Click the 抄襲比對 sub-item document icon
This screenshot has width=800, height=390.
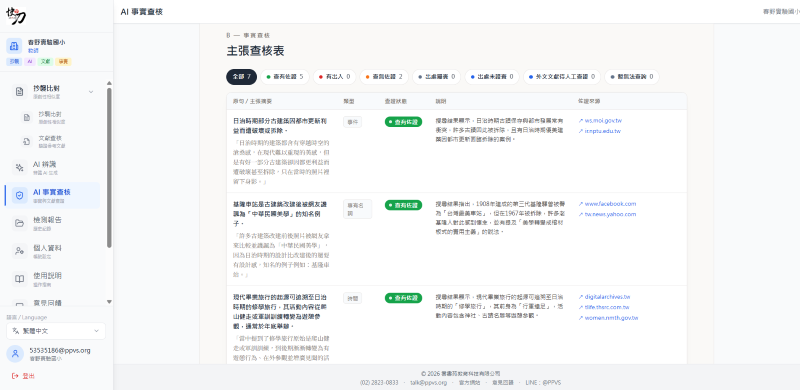(27, 117)
